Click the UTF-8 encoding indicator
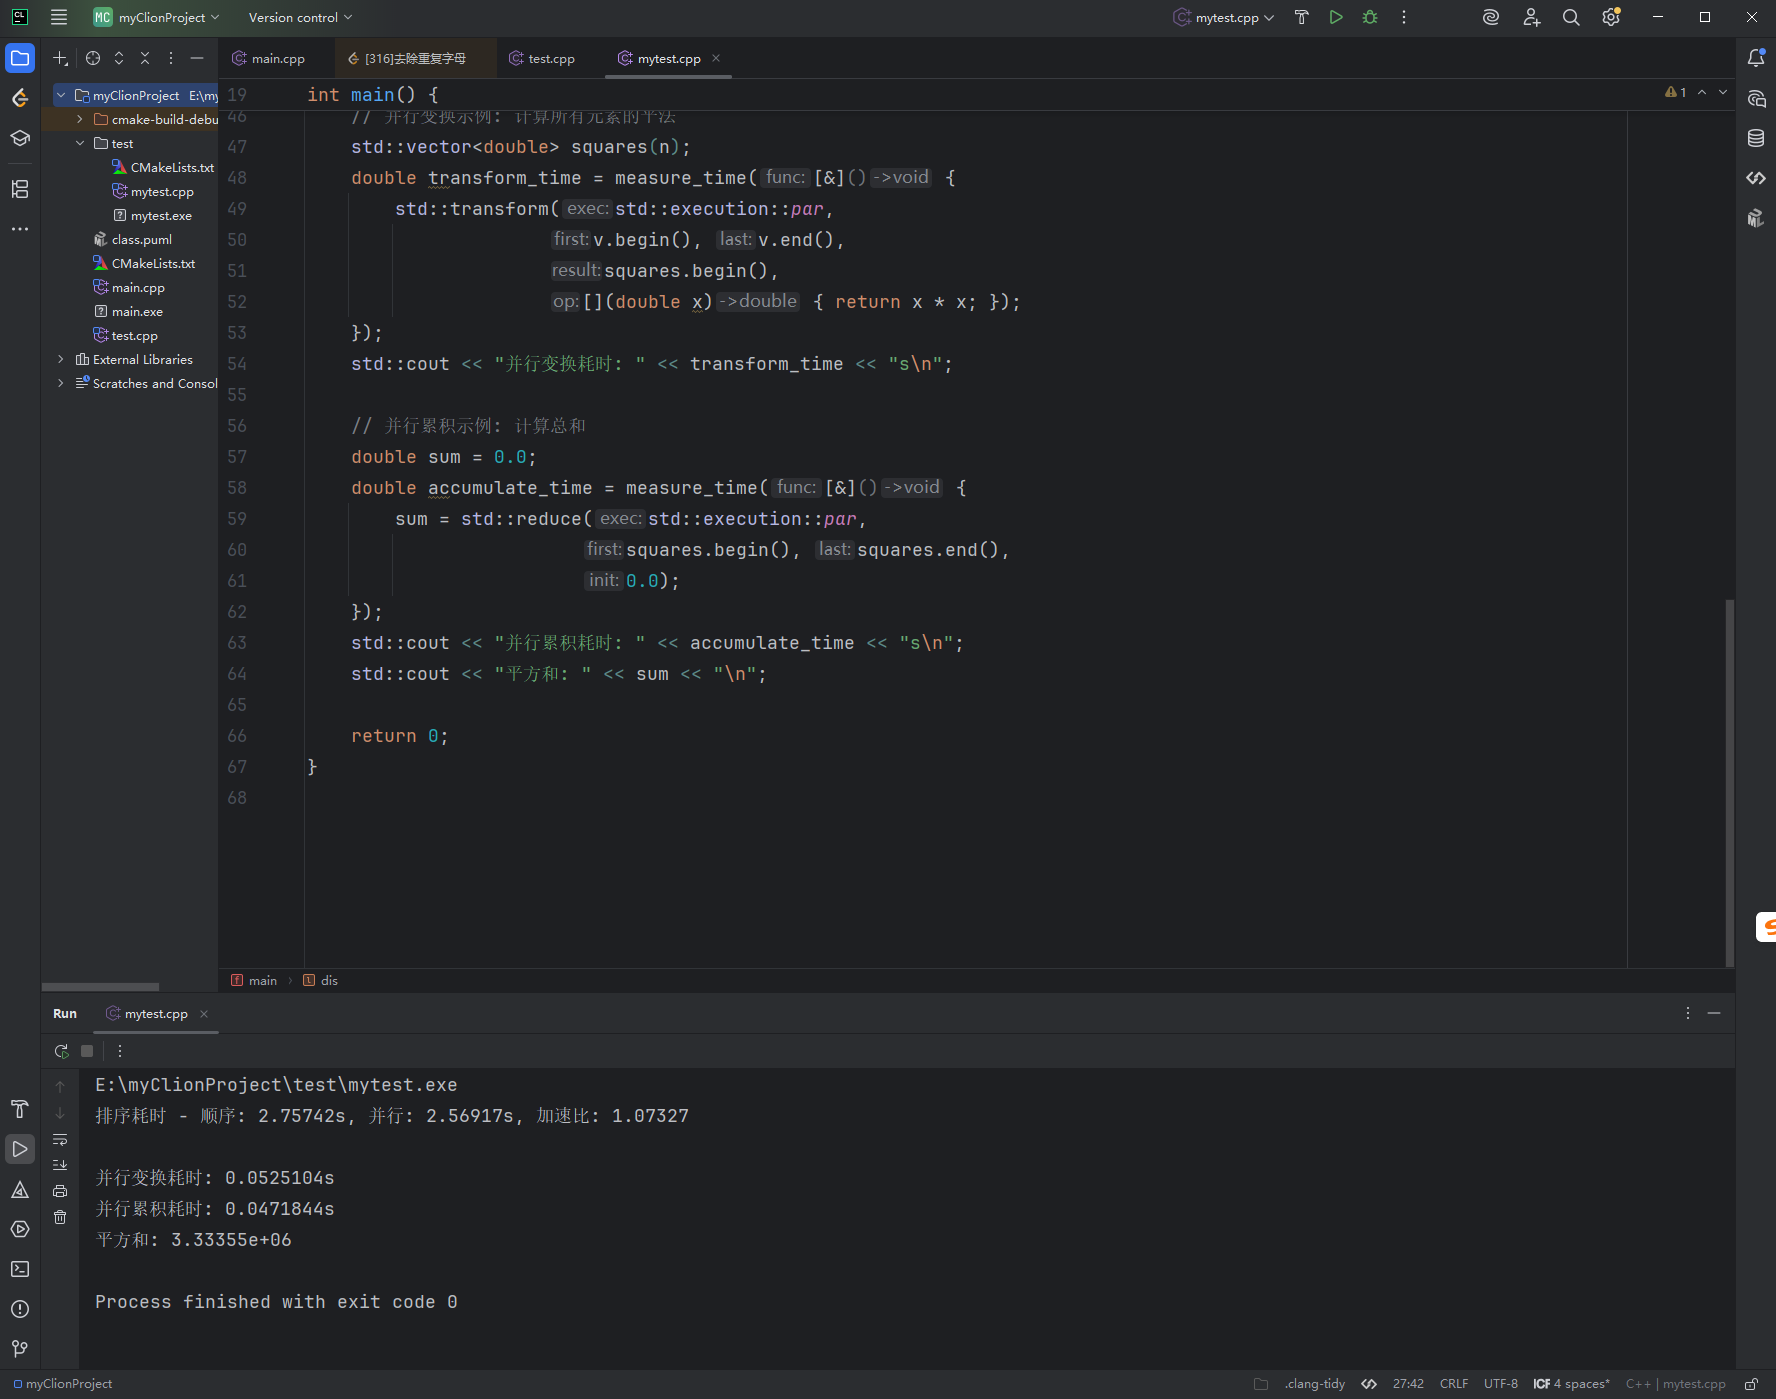Viewport: 1776px width, 1399px height. point(1500,1384)
